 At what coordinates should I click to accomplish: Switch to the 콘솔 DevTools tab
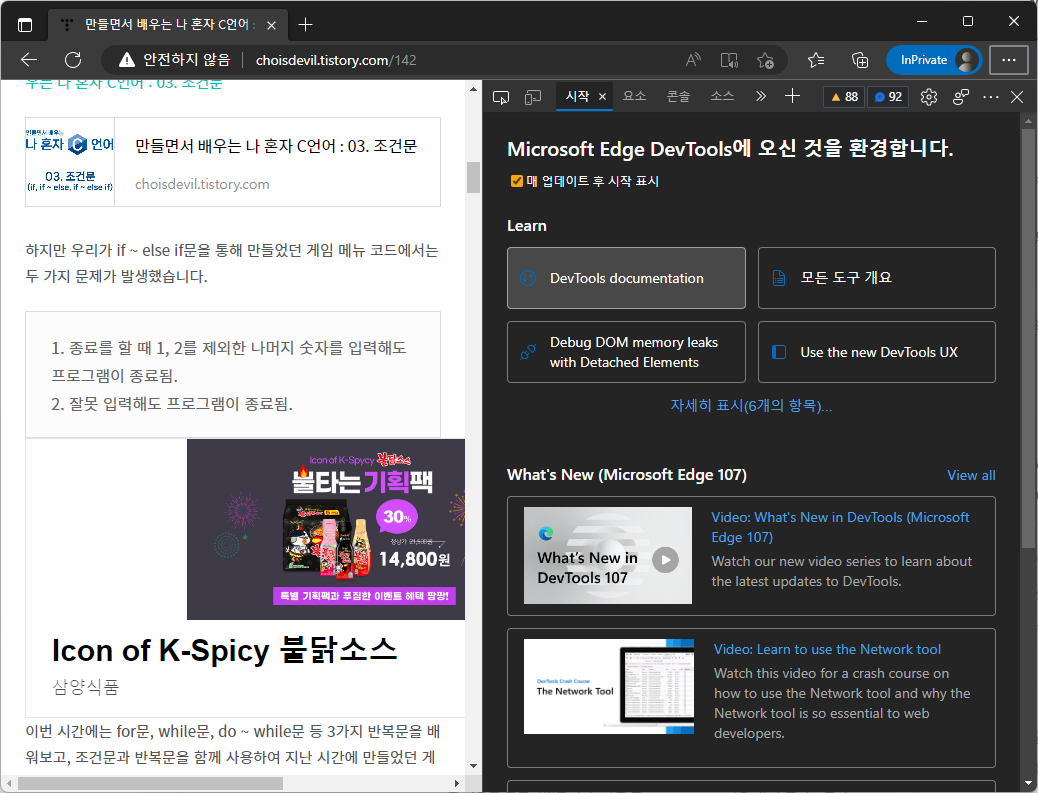[678, 97]
